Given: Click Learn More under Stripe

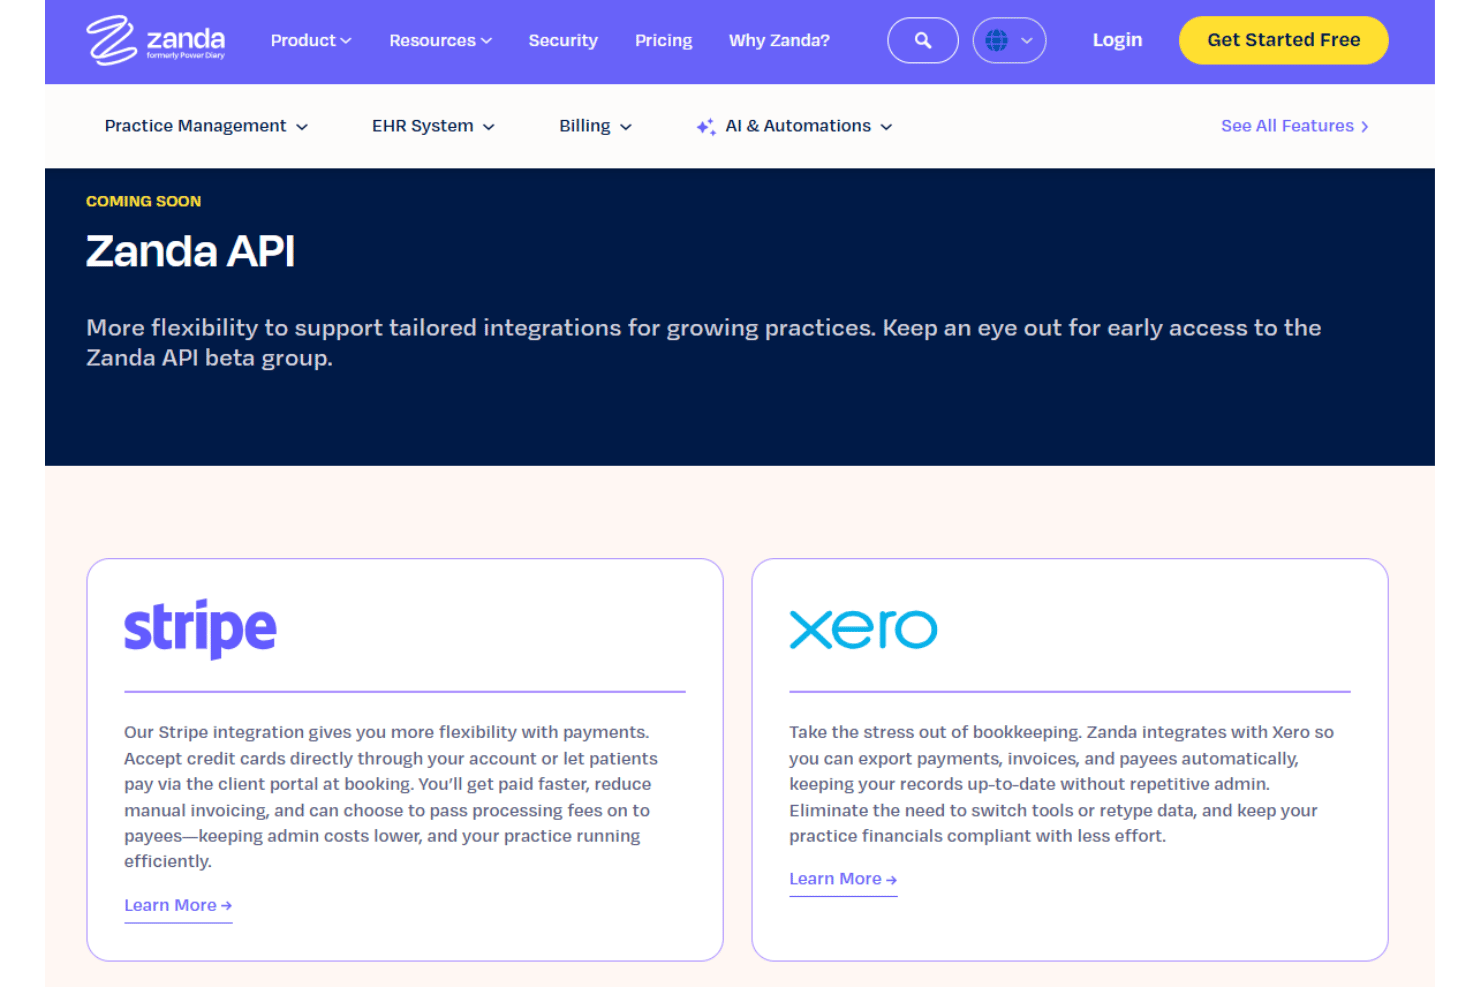Looking at the screenshot, I should (178, 905).
